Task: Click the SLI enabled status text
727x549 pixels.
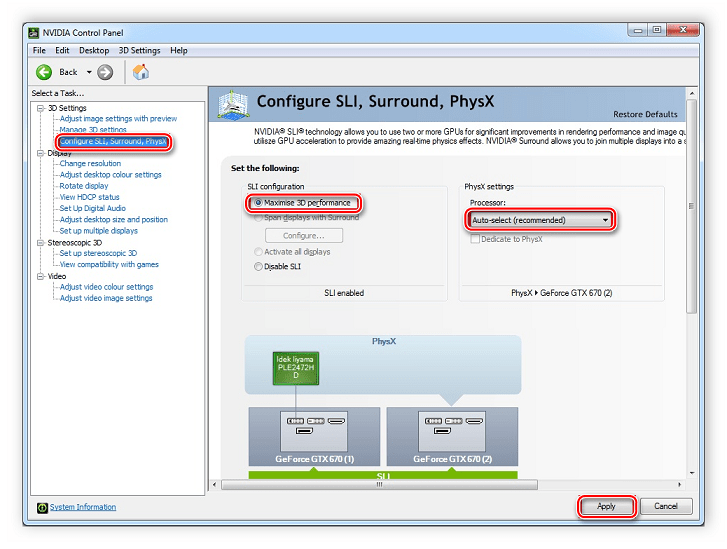Action: (344, 293)
